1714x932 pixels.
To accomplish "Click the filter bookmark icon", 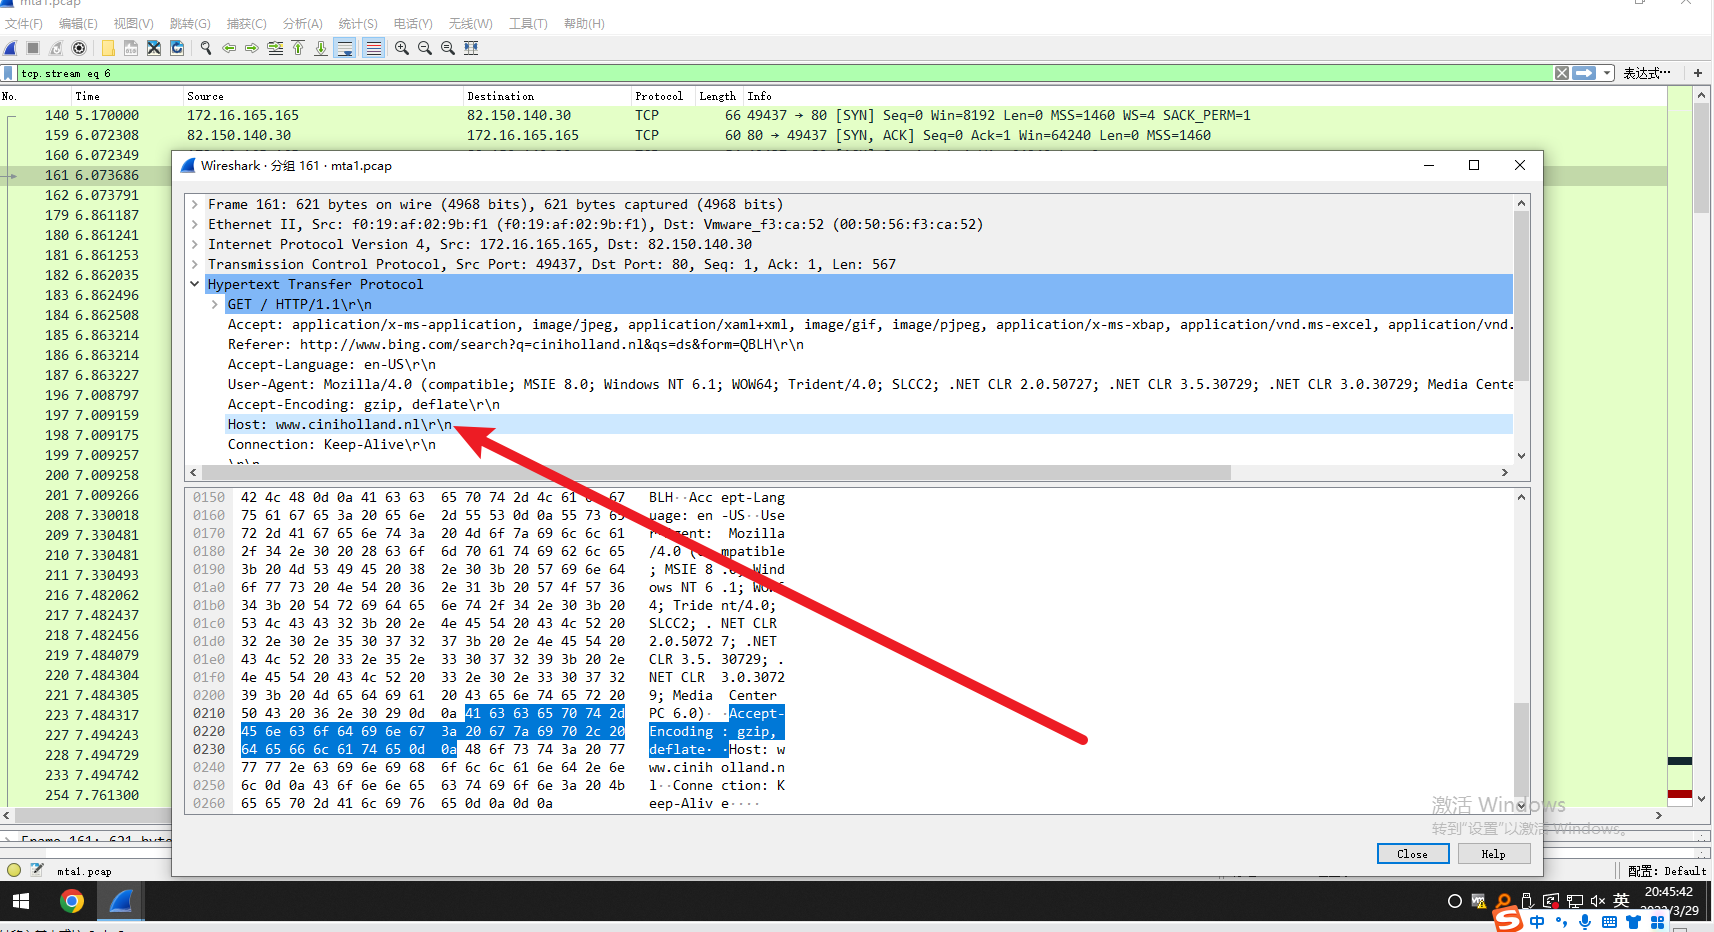I will [9, 73].
